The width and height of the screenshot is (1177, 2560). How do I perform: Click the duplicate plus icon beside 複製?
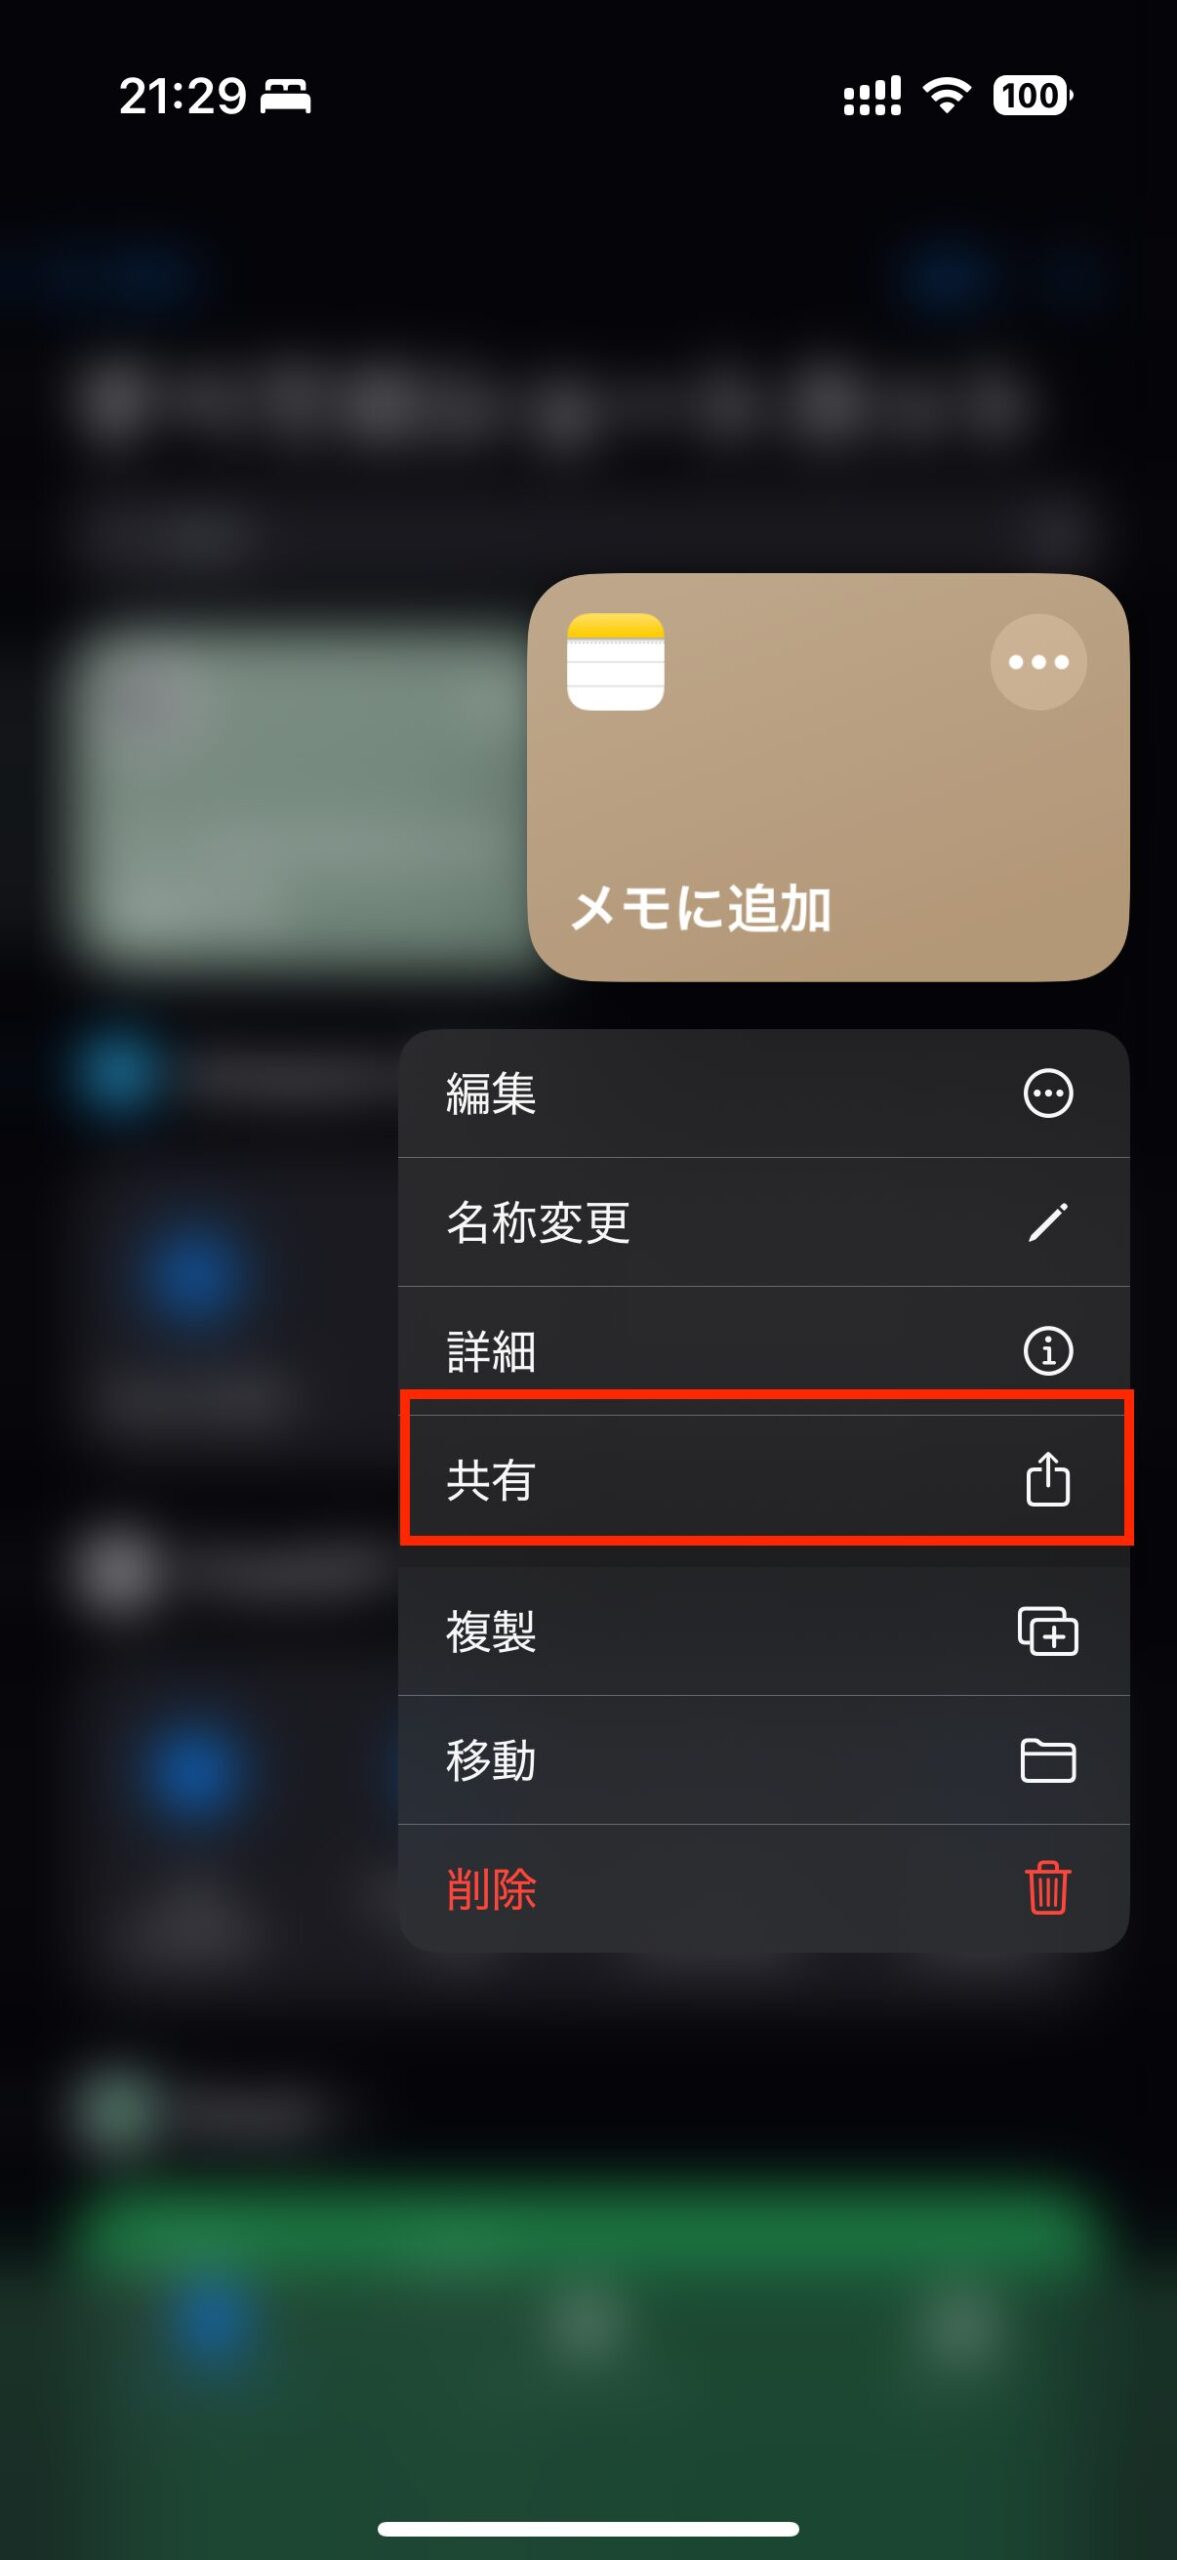[x=1048, y=1631]
